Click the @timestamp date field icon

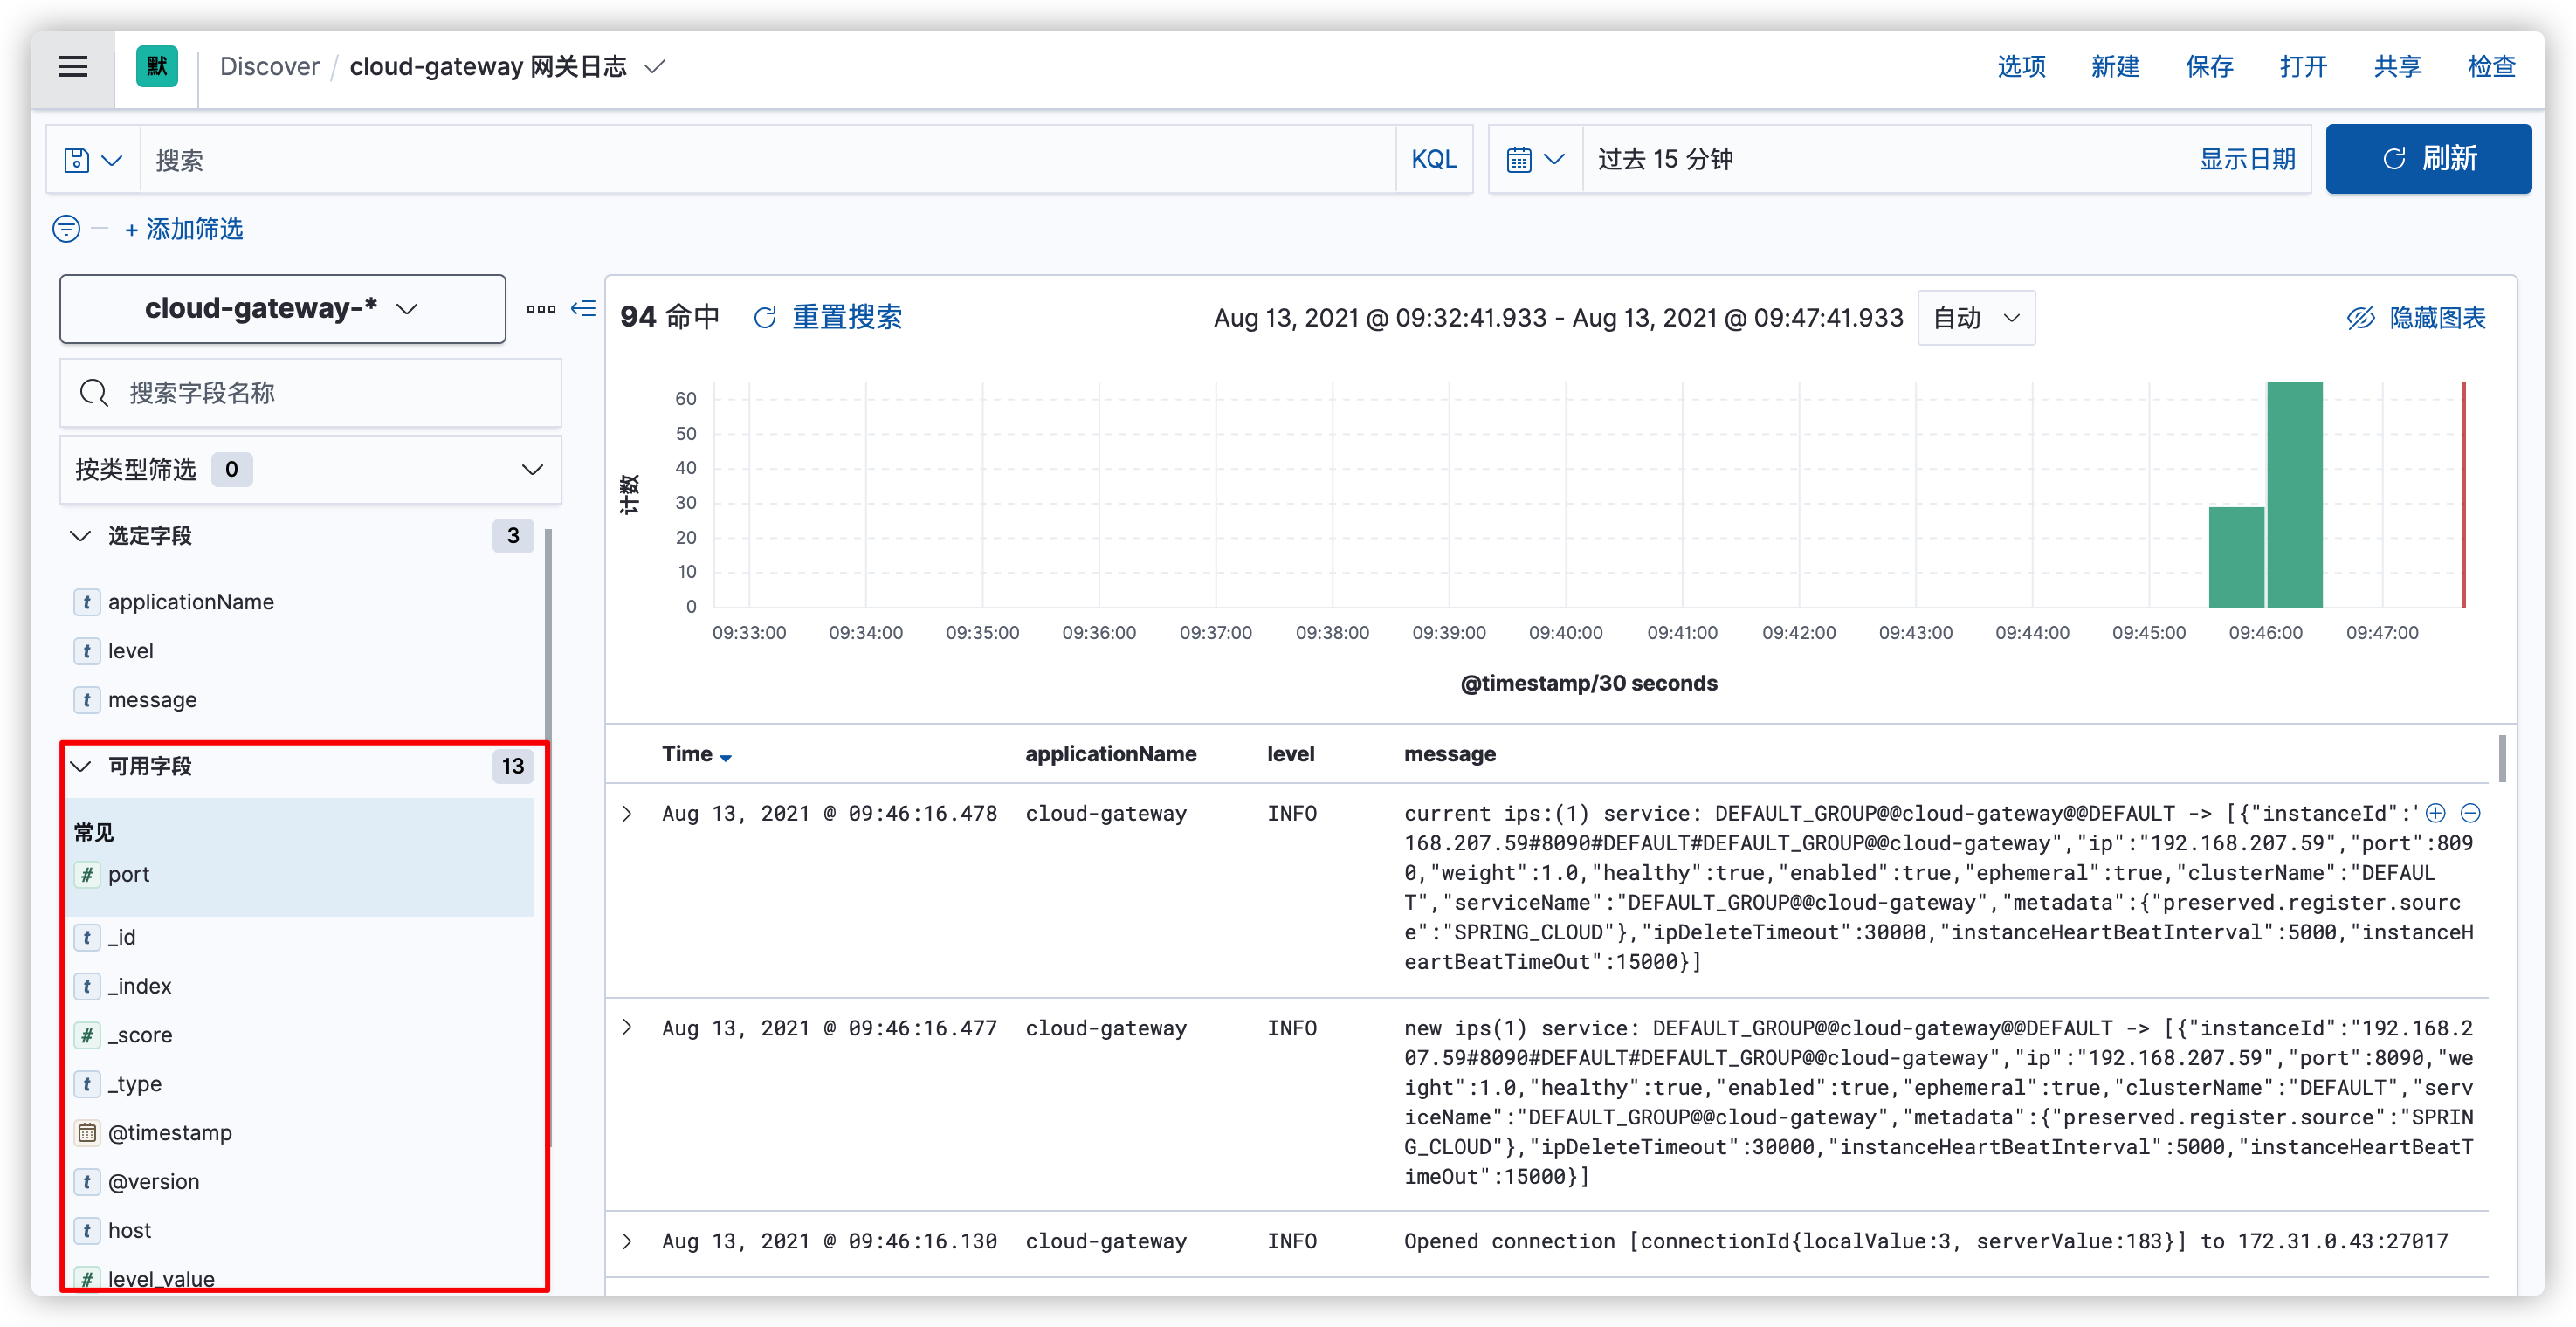(x=87, y=1133)
